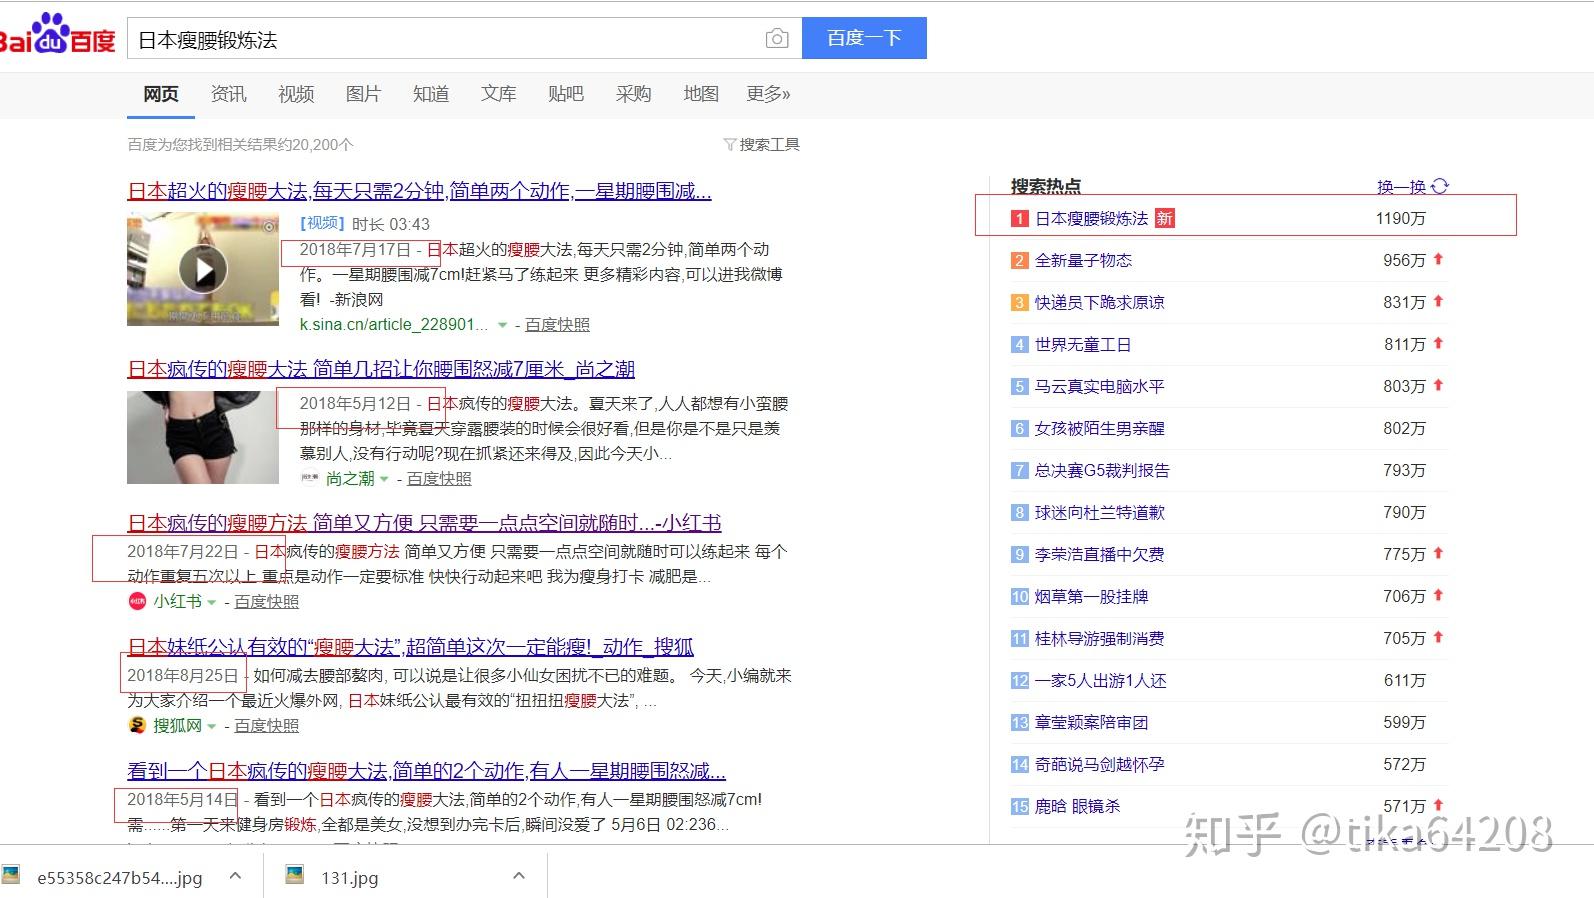Expand options for 131.jpg download

click(518, 876)
